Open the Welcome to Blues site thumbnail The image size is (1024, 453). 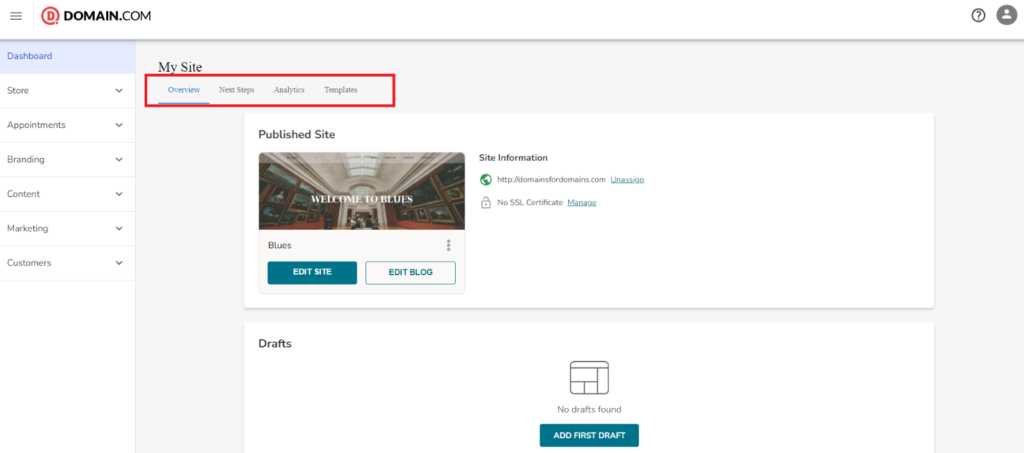point(362,191)
